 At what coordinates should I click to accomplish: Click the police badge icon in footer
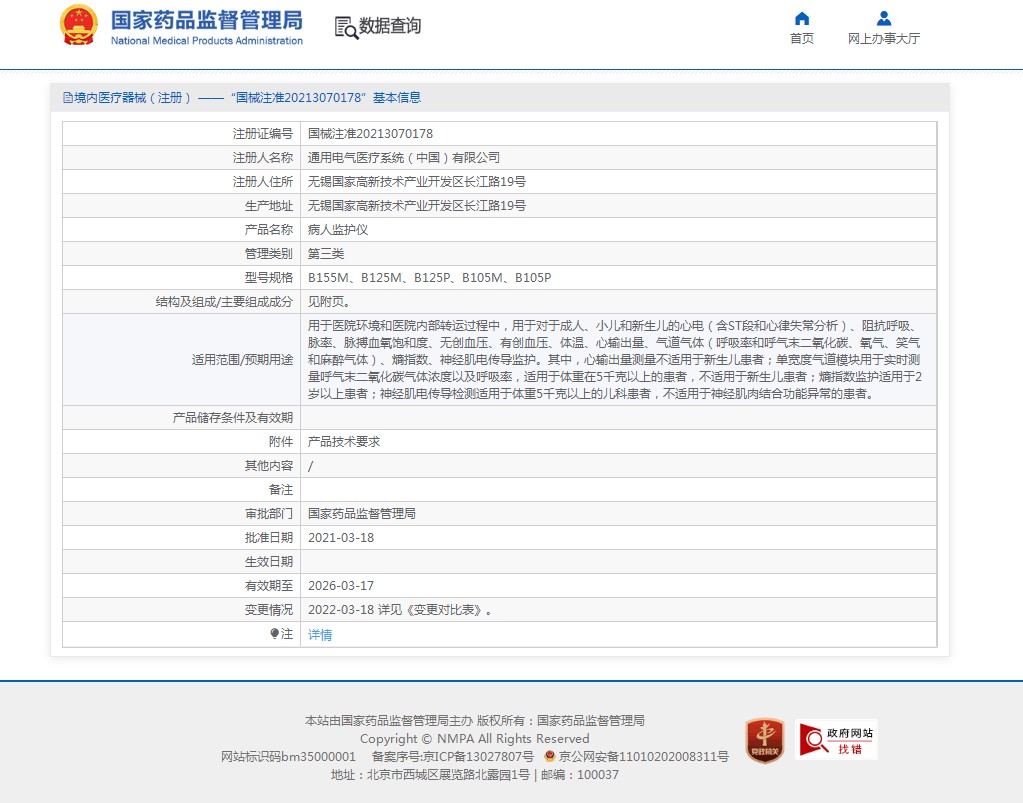coord(550,757)
